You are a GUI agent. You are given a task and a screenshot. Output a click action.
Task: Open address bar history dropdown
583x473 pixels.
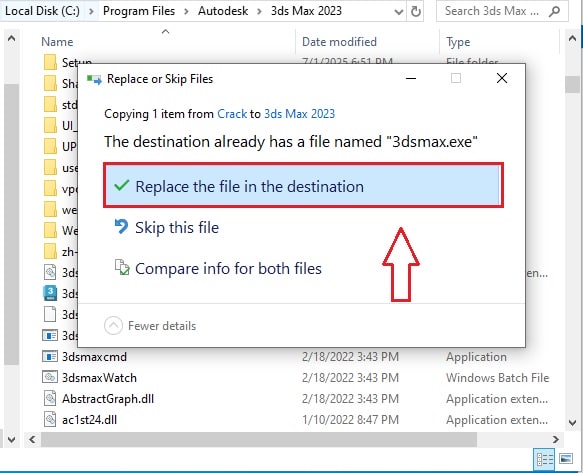tap(399, 12)
